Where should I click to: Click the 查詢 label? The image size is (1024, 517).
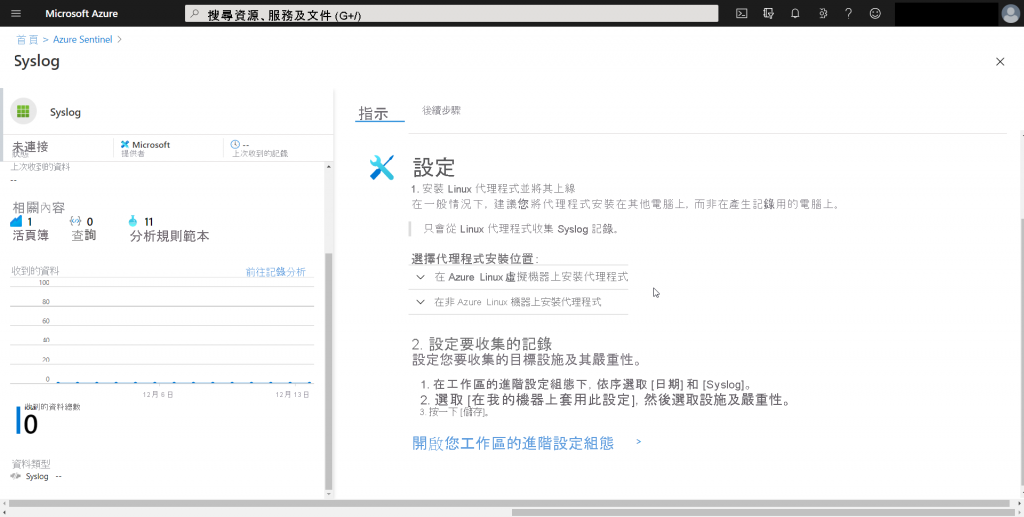point(84,236)
